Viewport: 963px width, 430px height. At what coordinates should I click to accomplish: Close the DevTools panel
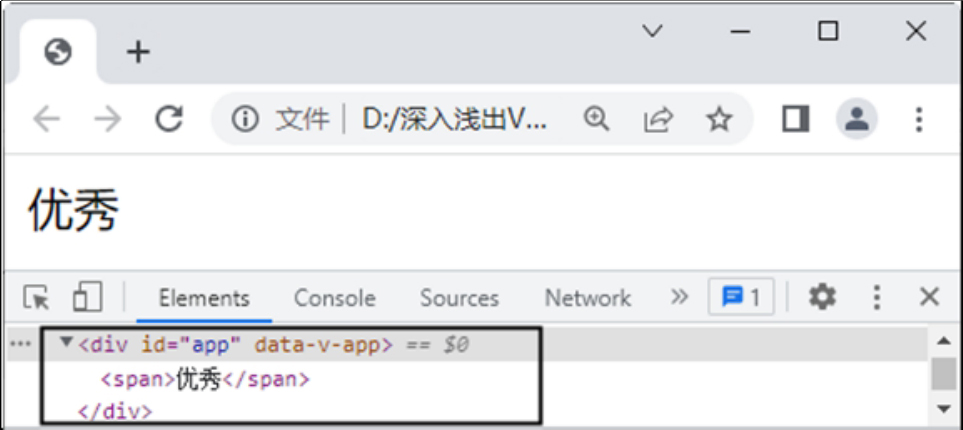pos(929,297)
